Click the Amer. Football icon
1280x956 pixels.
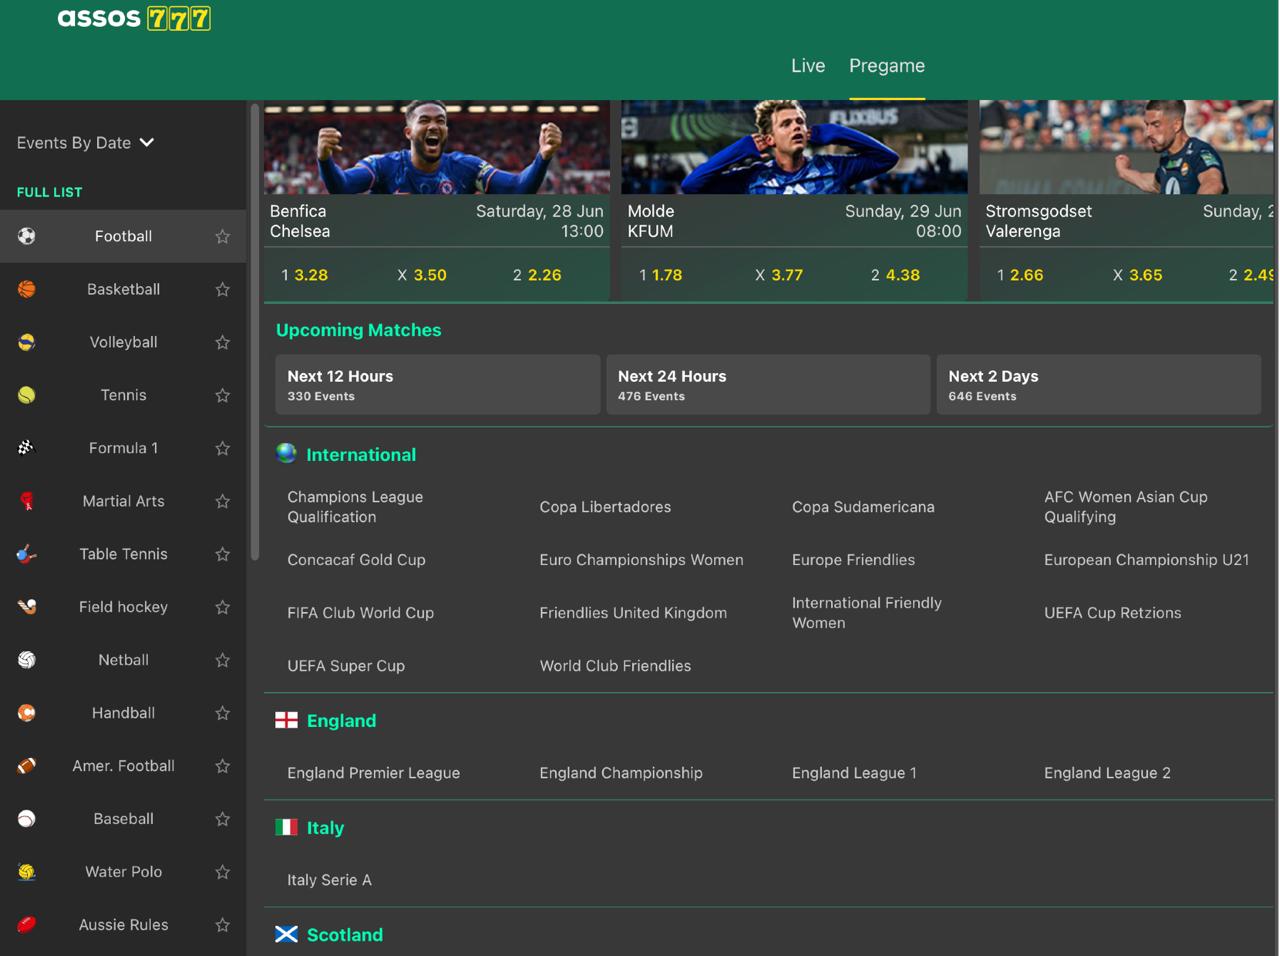pos(27,766)
